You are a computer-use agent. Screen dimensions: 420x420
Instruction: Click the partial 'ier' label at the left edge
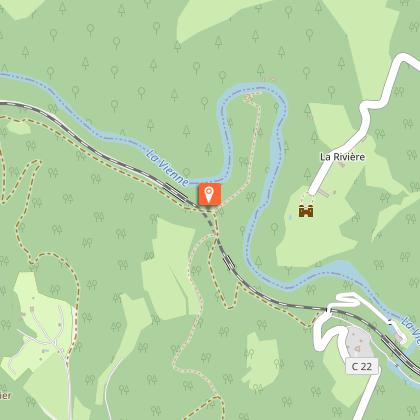tap(5, 395)
